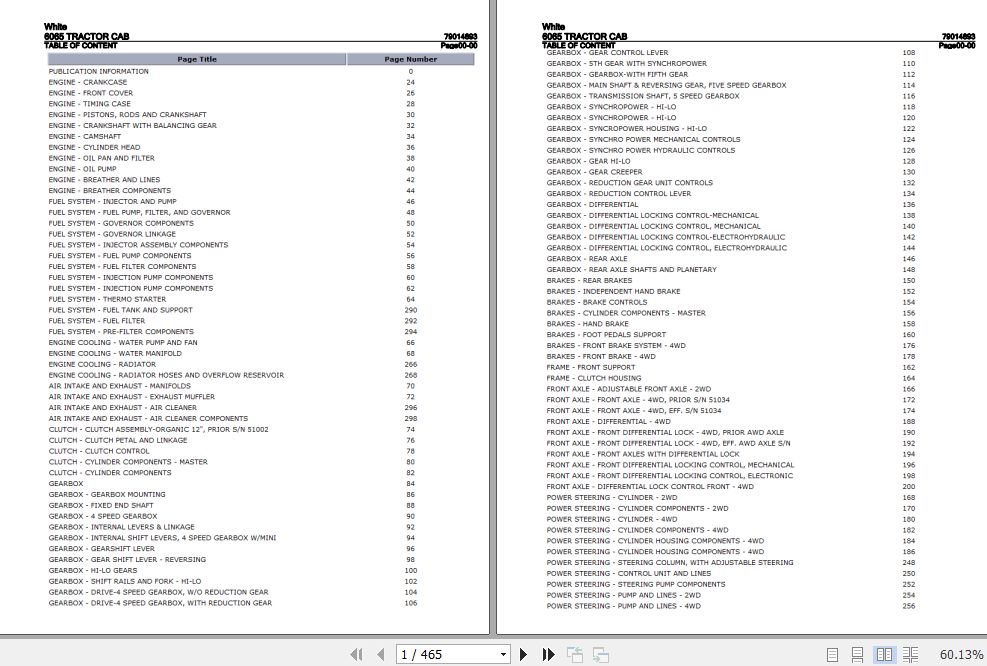Advance to the next page
Screen dimensions: 987x666
coord(524,654)
